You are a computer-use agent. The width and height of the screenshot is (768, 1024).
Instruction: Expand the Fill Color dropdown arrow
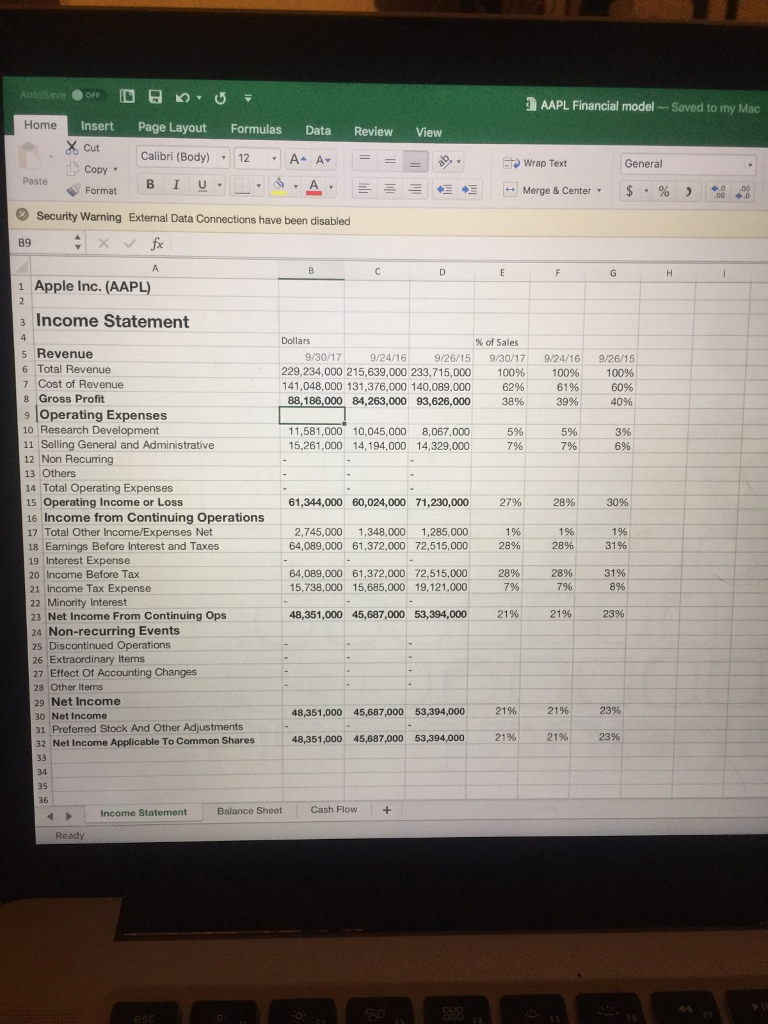(295, 188)
